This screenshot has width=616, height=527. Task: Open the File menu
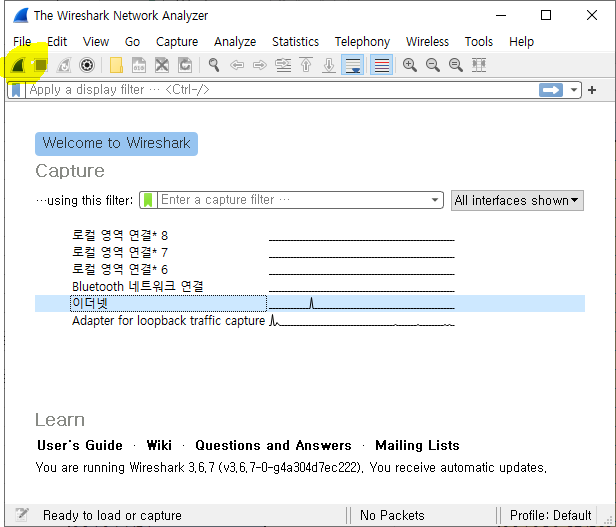pos(22,42)
